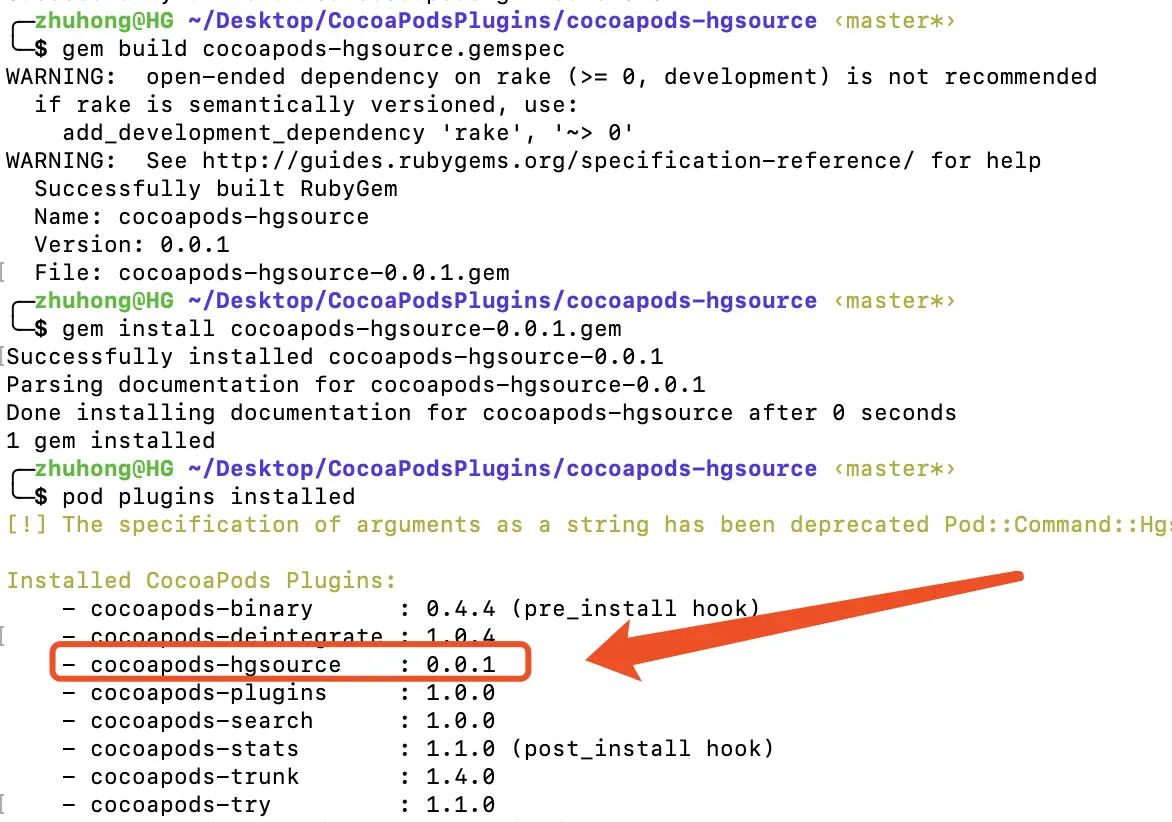The height and width of the screenshot is (822, 1172).
Task: Click the 'gem install cocoapods-hgsource-0.0.1.gem' command
Action: [342, 329]
